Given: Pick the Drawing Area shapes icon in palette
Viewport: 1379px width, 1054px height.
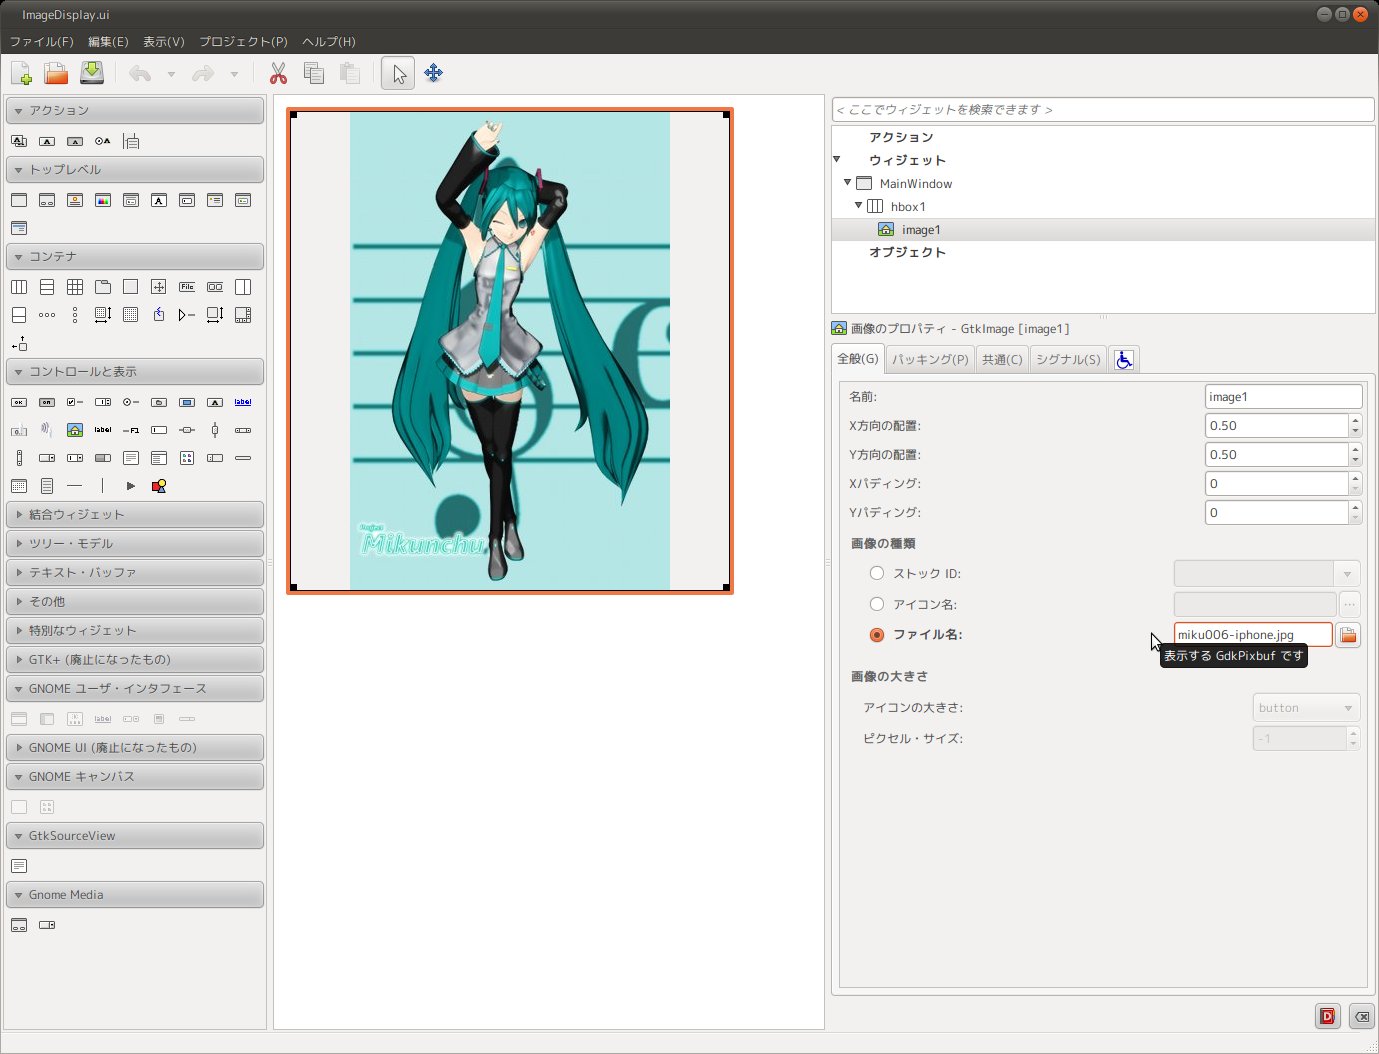Looking at the screenshot, I should click(x=159, y=486).
